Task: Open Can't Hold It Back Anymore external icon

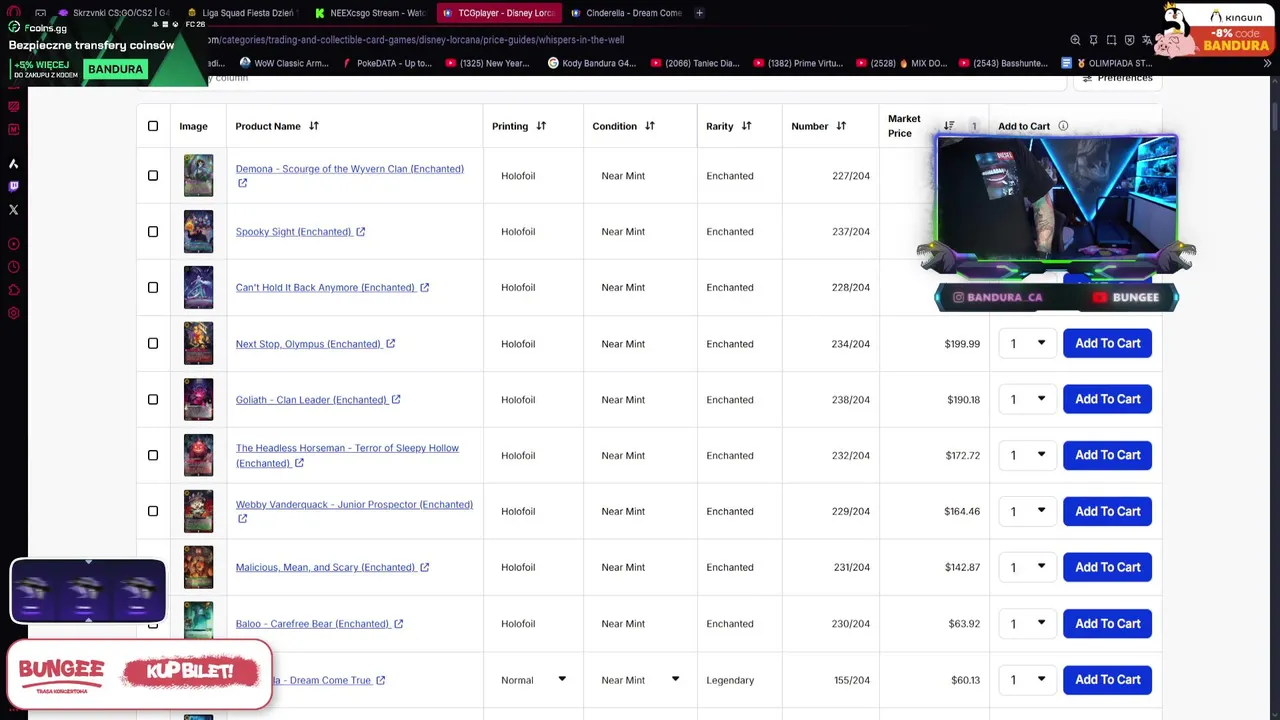Action: click(424, 288)
